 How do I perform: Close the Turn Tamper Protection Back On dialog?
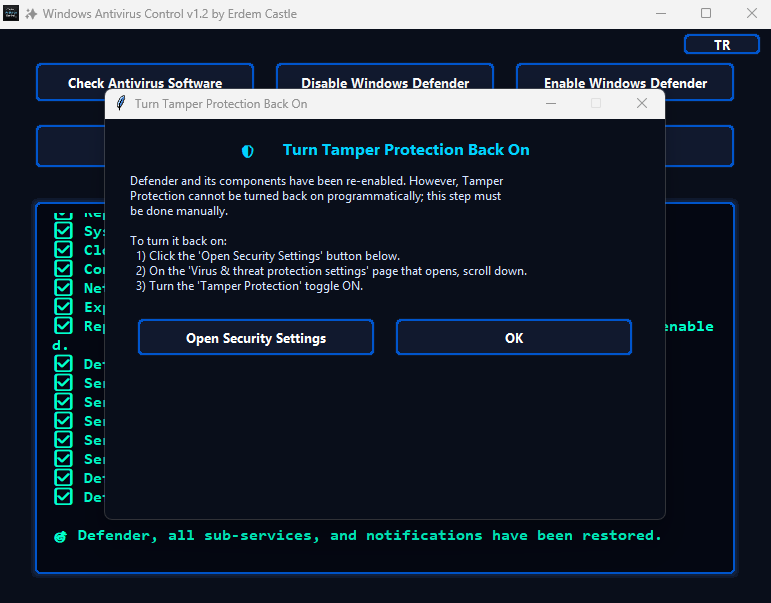pyautogui.click(x=642, y=103)
